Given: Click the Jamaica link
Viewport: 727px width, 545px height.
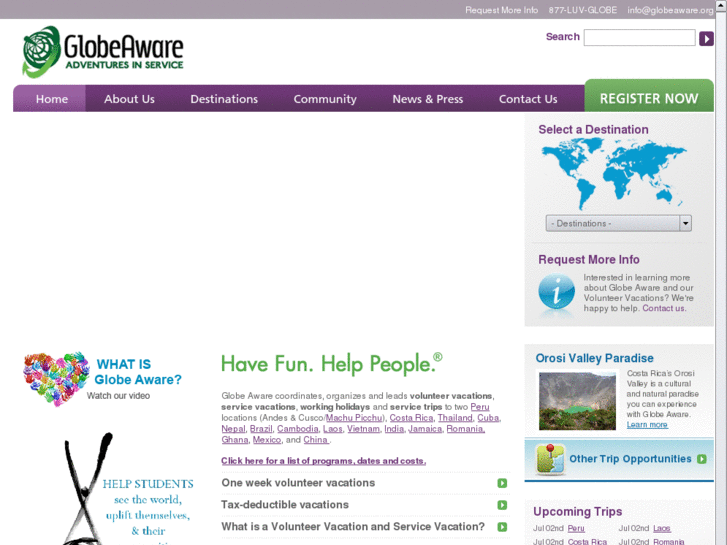Looking at the screenshot, I should point(425,429).
